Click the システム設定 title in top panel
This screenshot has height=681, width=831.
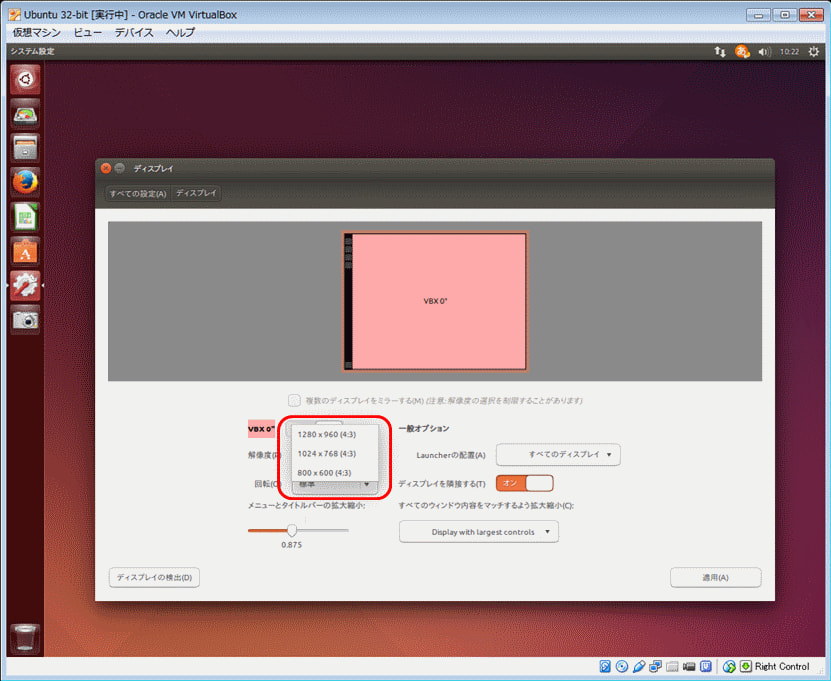pos(32,51)
